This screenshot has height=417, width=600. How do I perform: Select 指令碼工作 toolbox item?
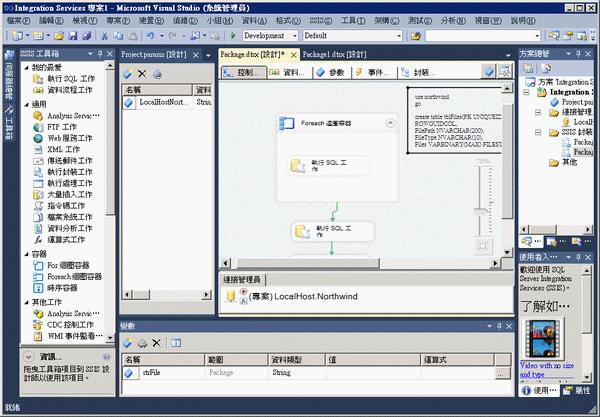point(59,206)
